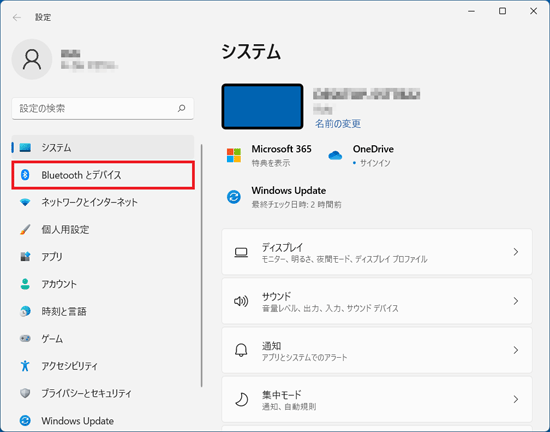Open アプリ in the sidebar
550x432 pixels.
coord(103,257)
